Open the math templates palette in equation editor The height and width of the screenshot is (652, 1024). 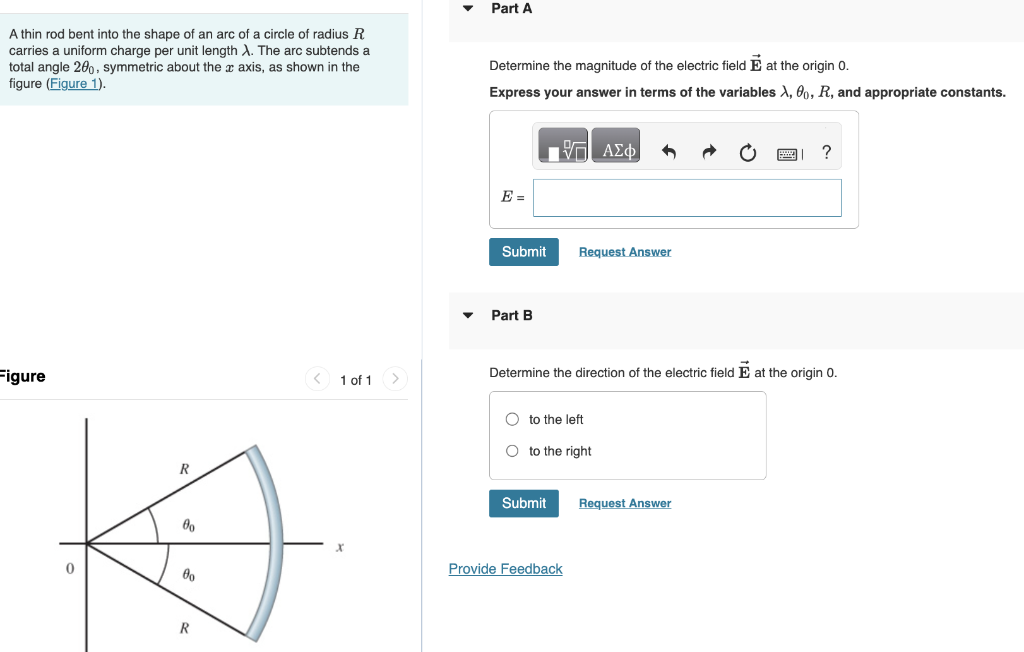click(x=560, y=144)
